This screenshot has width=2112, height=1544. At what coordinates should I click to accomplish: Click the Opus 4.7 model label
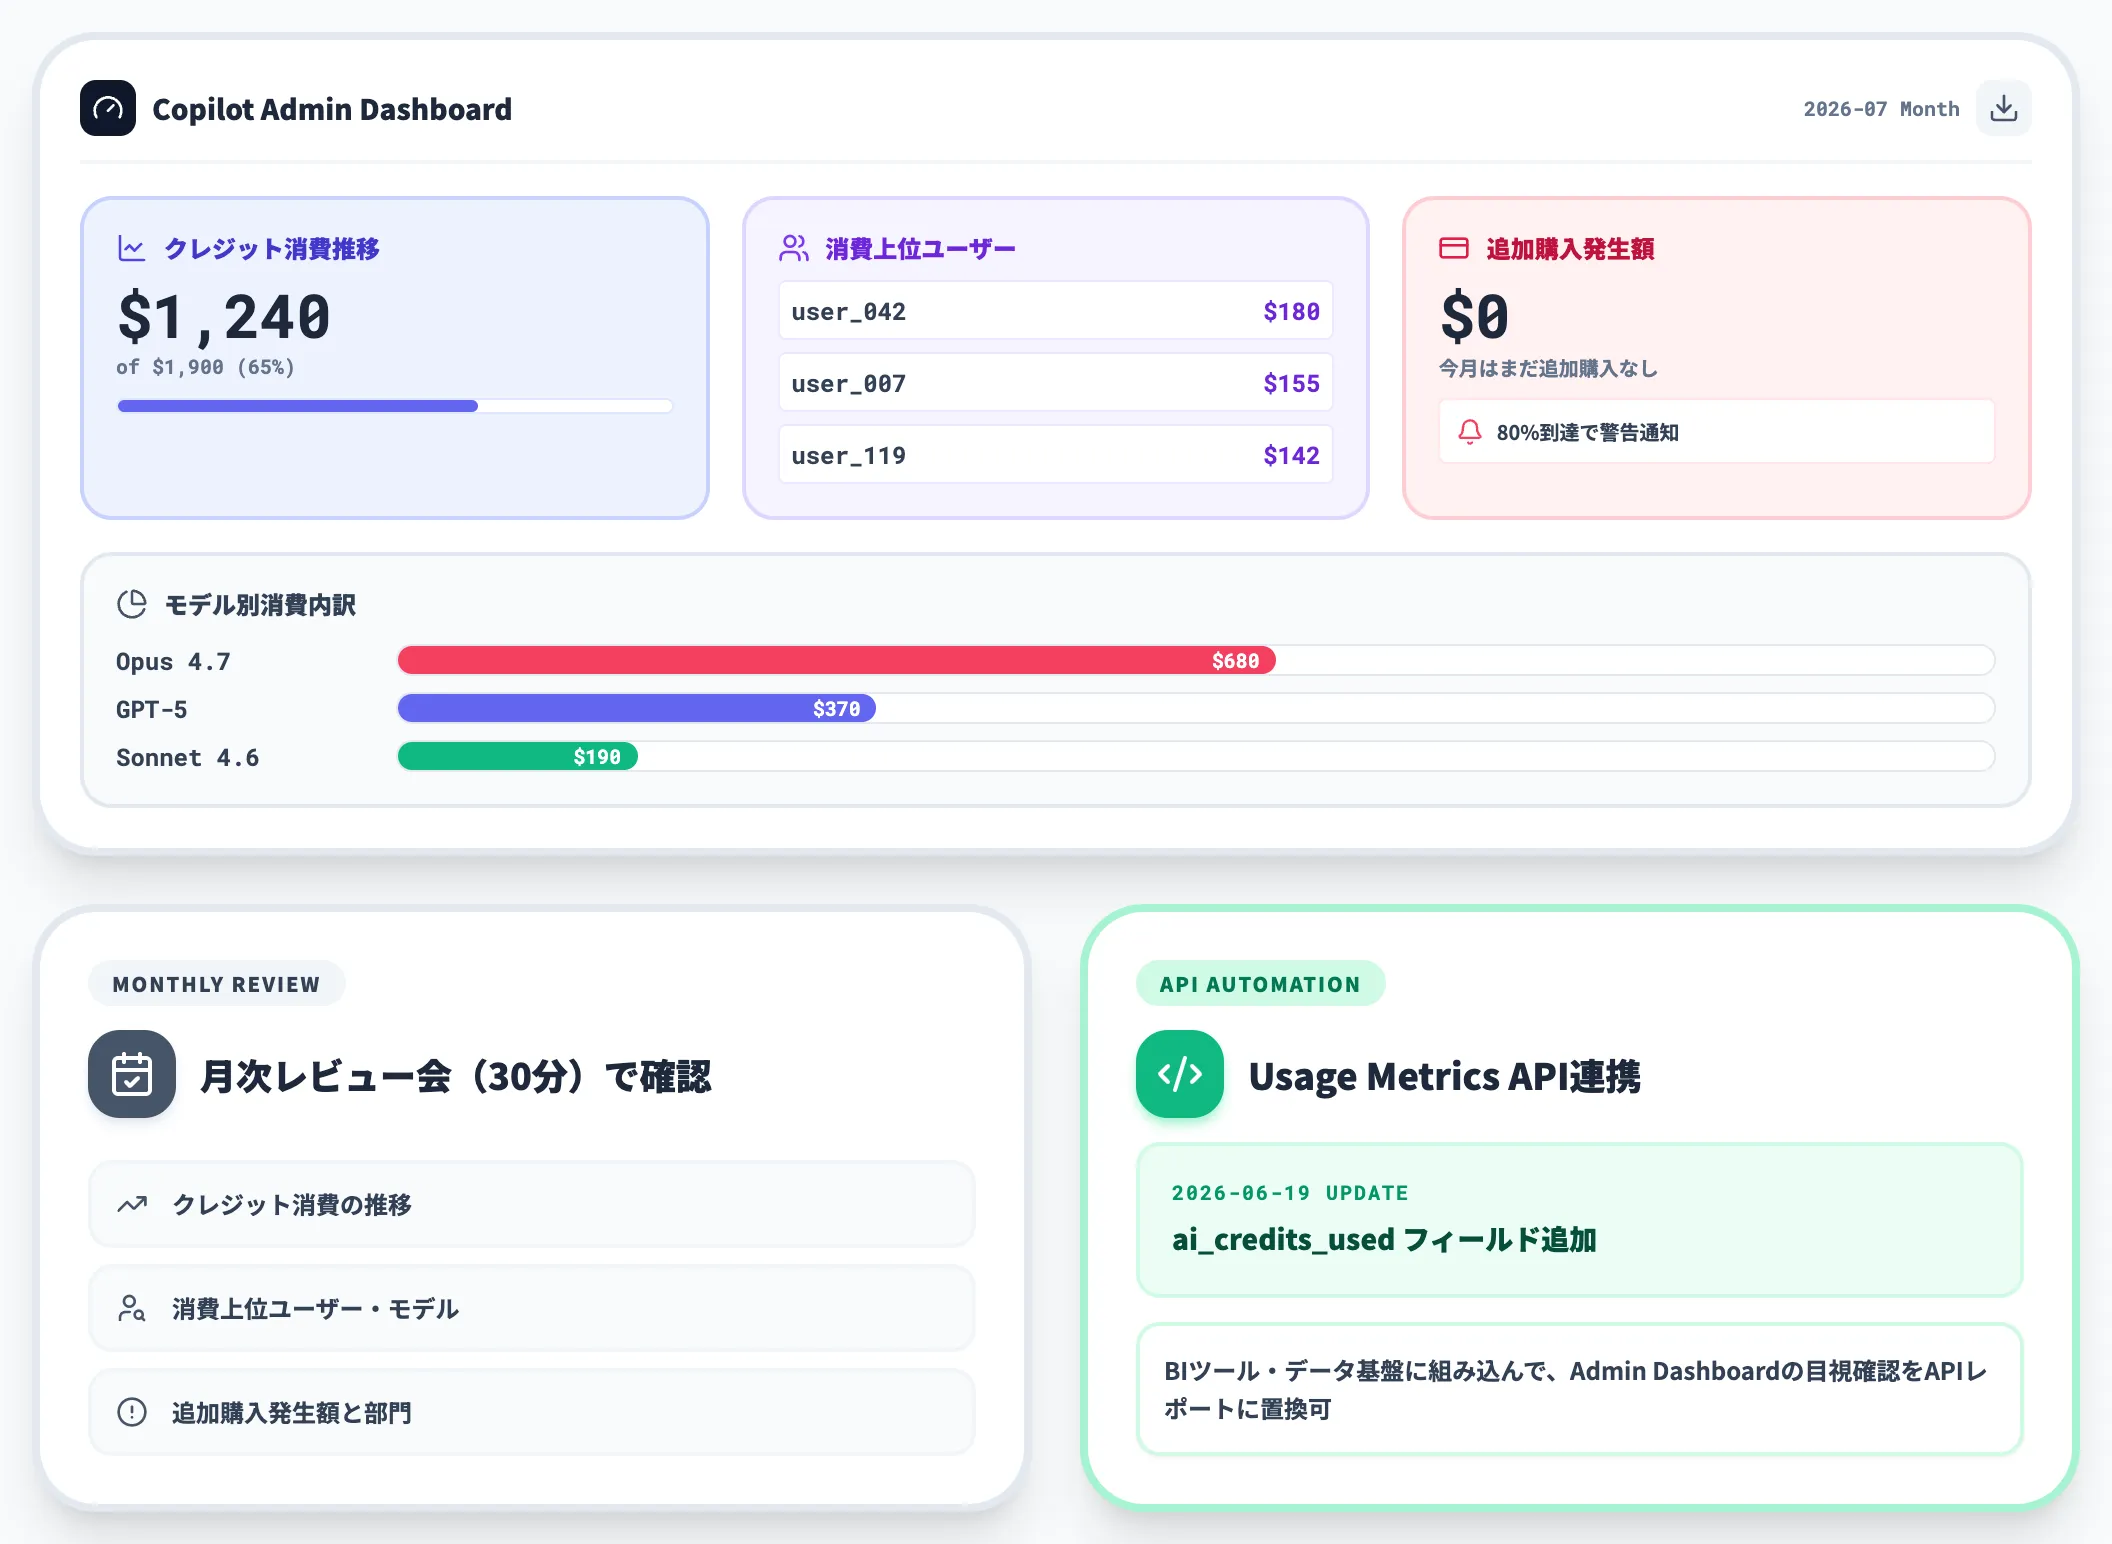click(173, 661)
